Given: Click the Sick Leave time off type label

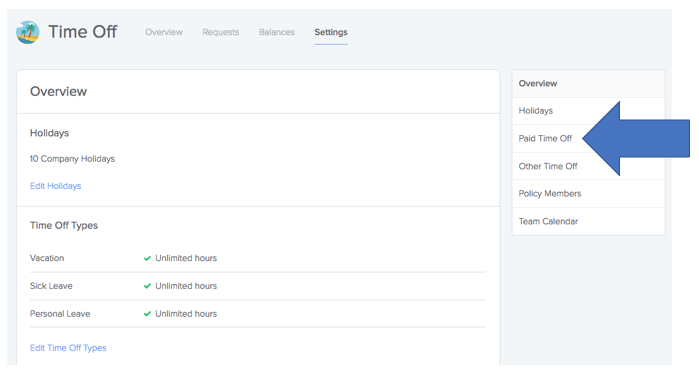Looking at the screenshot, I should coord(51,286).
